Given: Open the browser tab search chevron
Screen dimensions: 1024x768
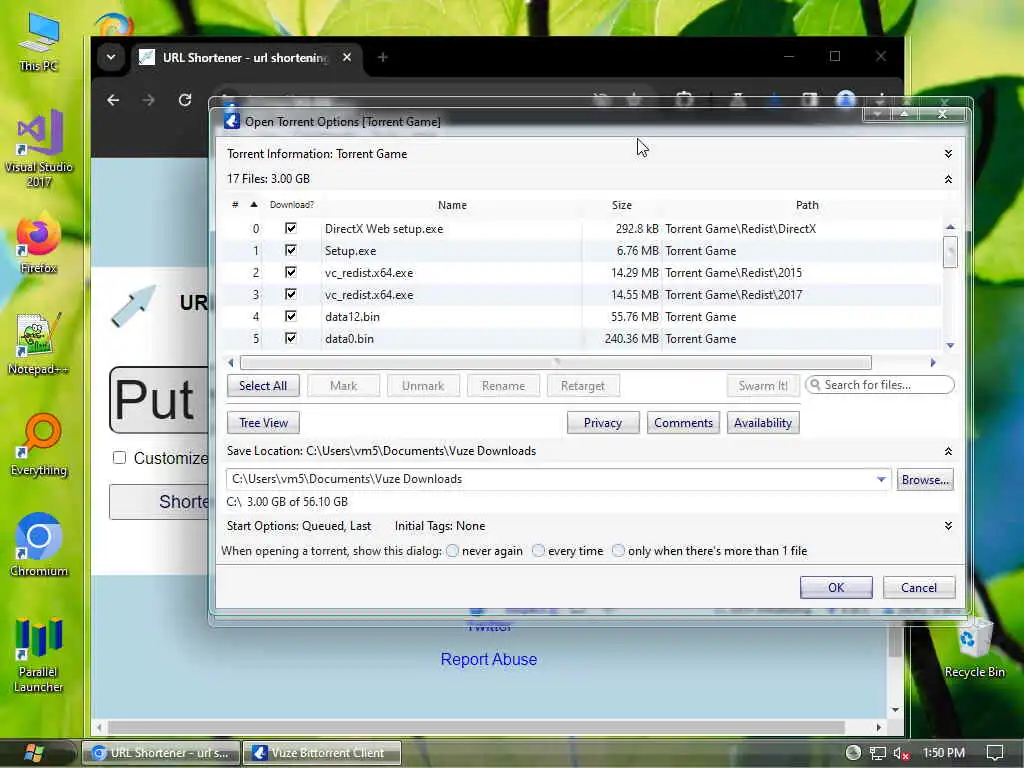Looking at the screenshot, I should (111, 57).
